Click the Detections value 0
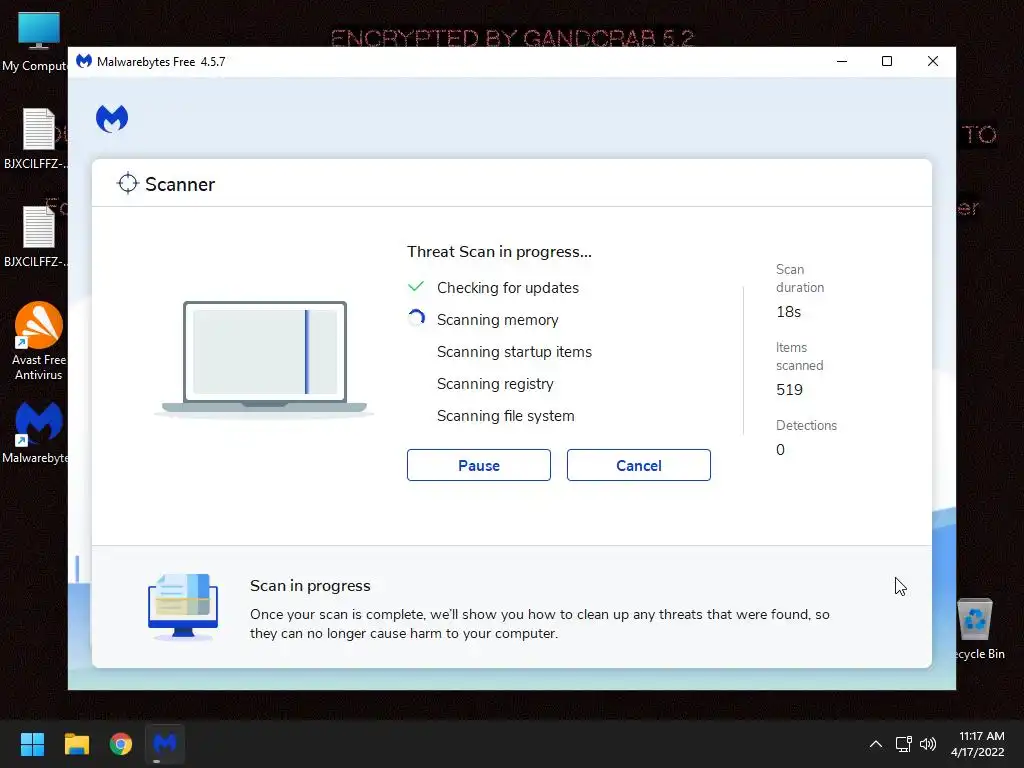The width and height of the screenshot is (1024, 768). [x=780, y=450]
